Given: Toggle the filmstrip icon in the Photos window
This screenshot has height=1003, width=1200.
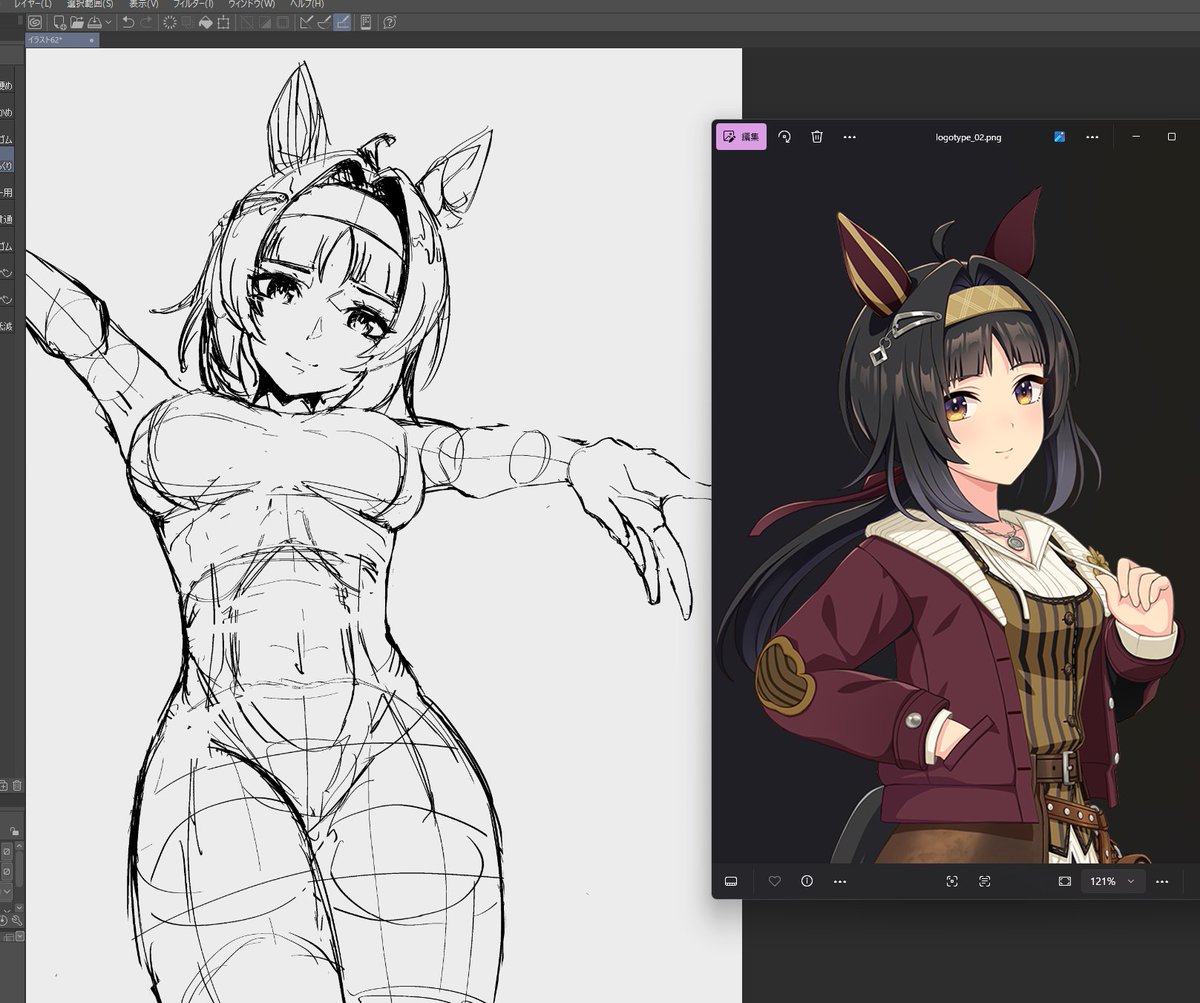Looking at the screenshot, I should click(x=731, y=881).
